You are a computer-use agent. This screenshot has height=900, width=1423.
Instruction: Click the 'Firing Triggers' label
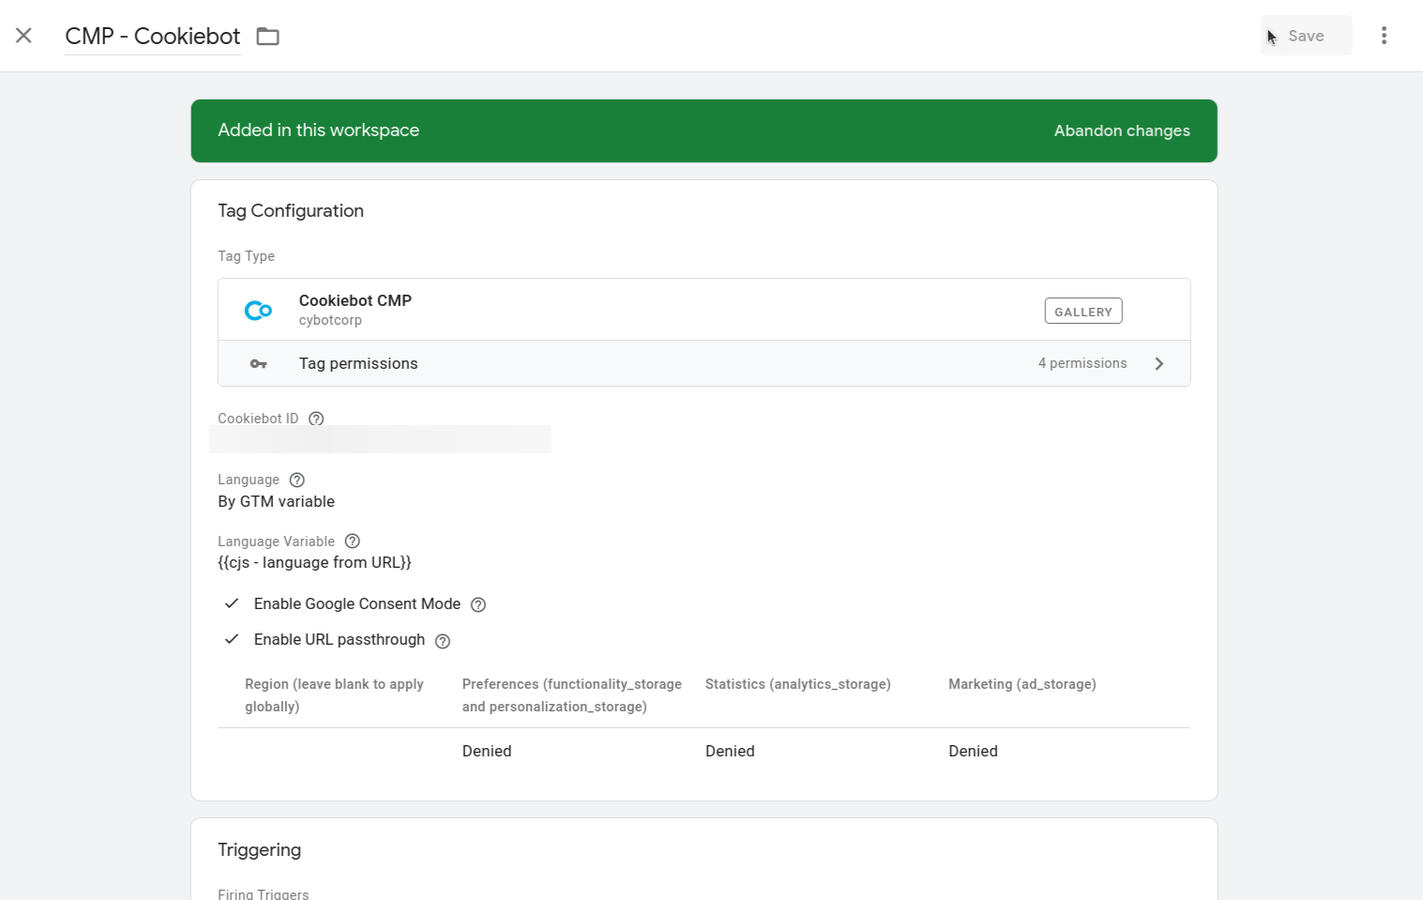tap(263, 894)
